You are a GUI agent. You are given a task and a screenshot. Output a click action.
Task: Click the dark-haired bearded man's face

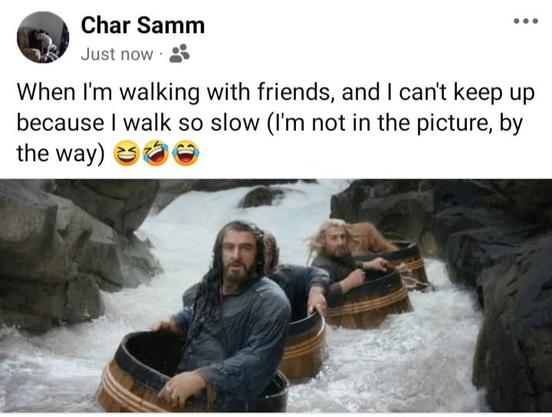[239, 255]
